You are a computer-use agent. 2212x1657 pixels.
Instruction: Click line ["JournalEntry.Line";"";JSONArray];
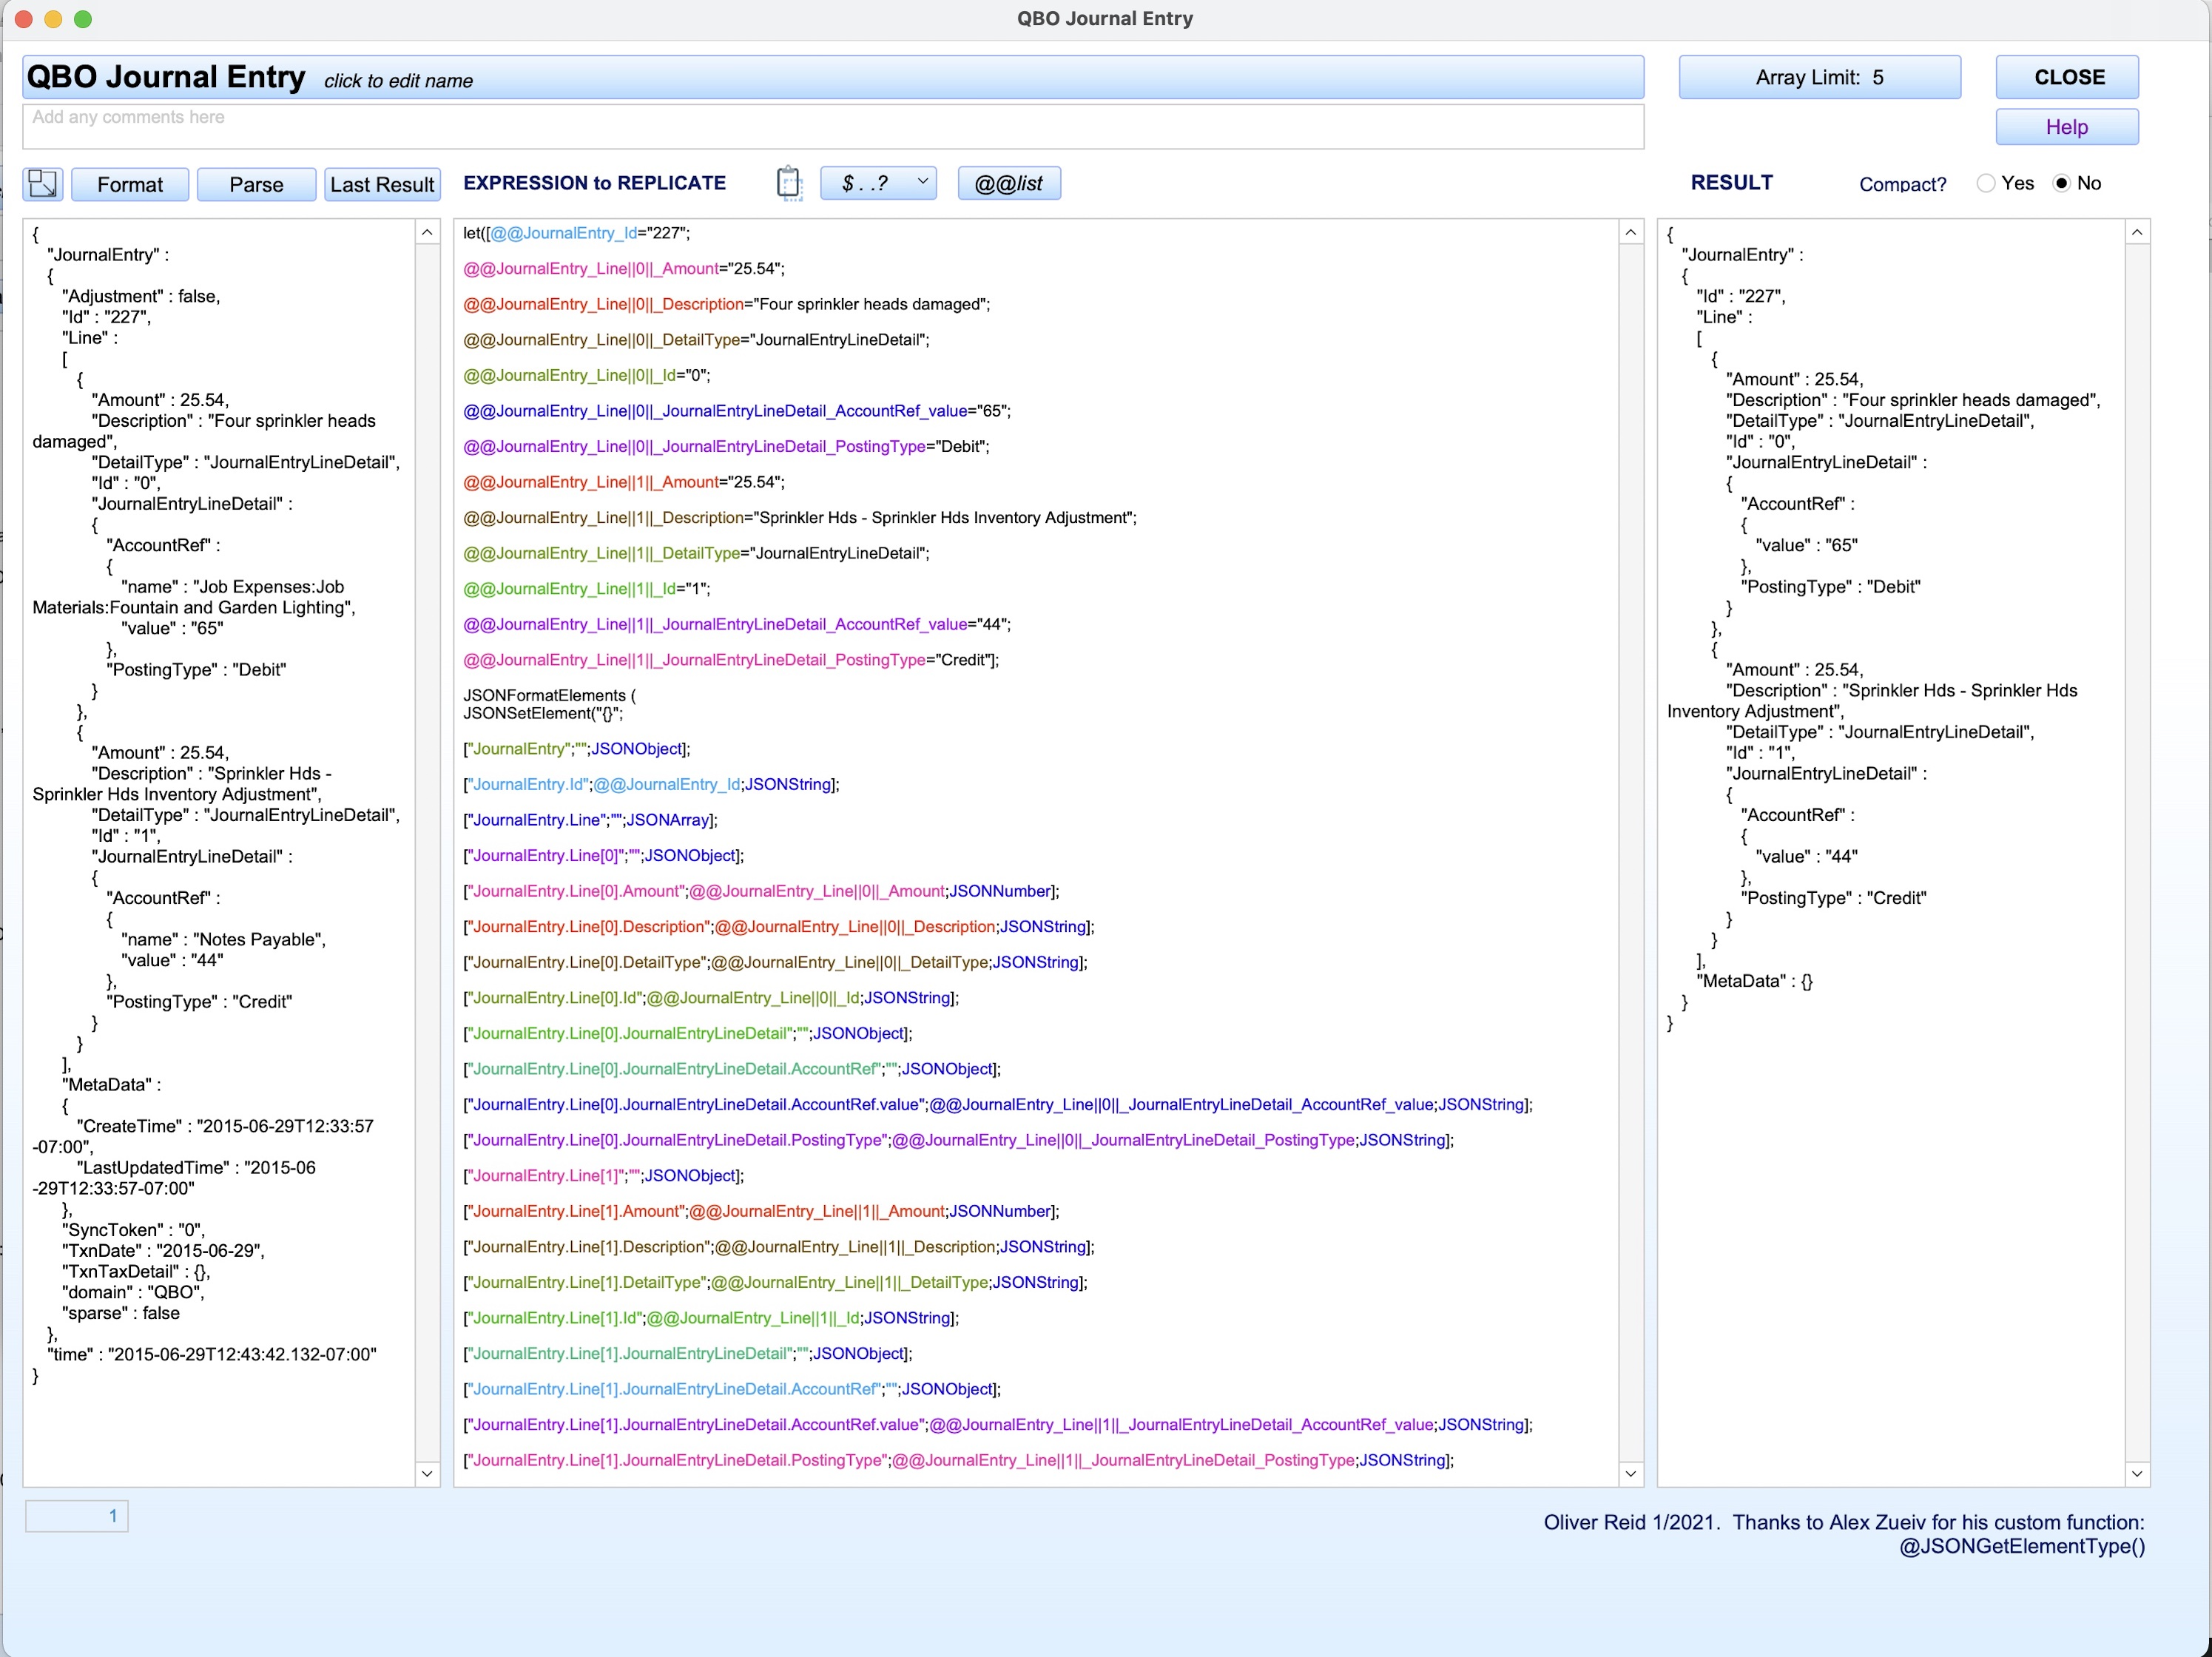pos(590,820)
